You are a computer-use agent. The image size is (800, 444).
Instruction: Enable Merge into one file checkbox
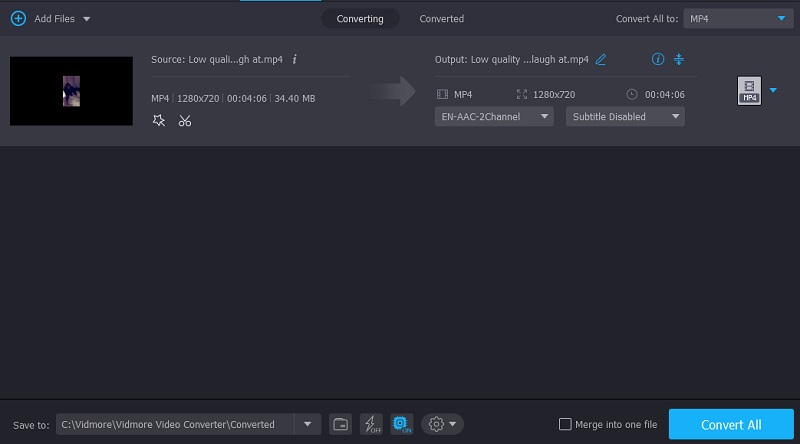coord(567,424)
